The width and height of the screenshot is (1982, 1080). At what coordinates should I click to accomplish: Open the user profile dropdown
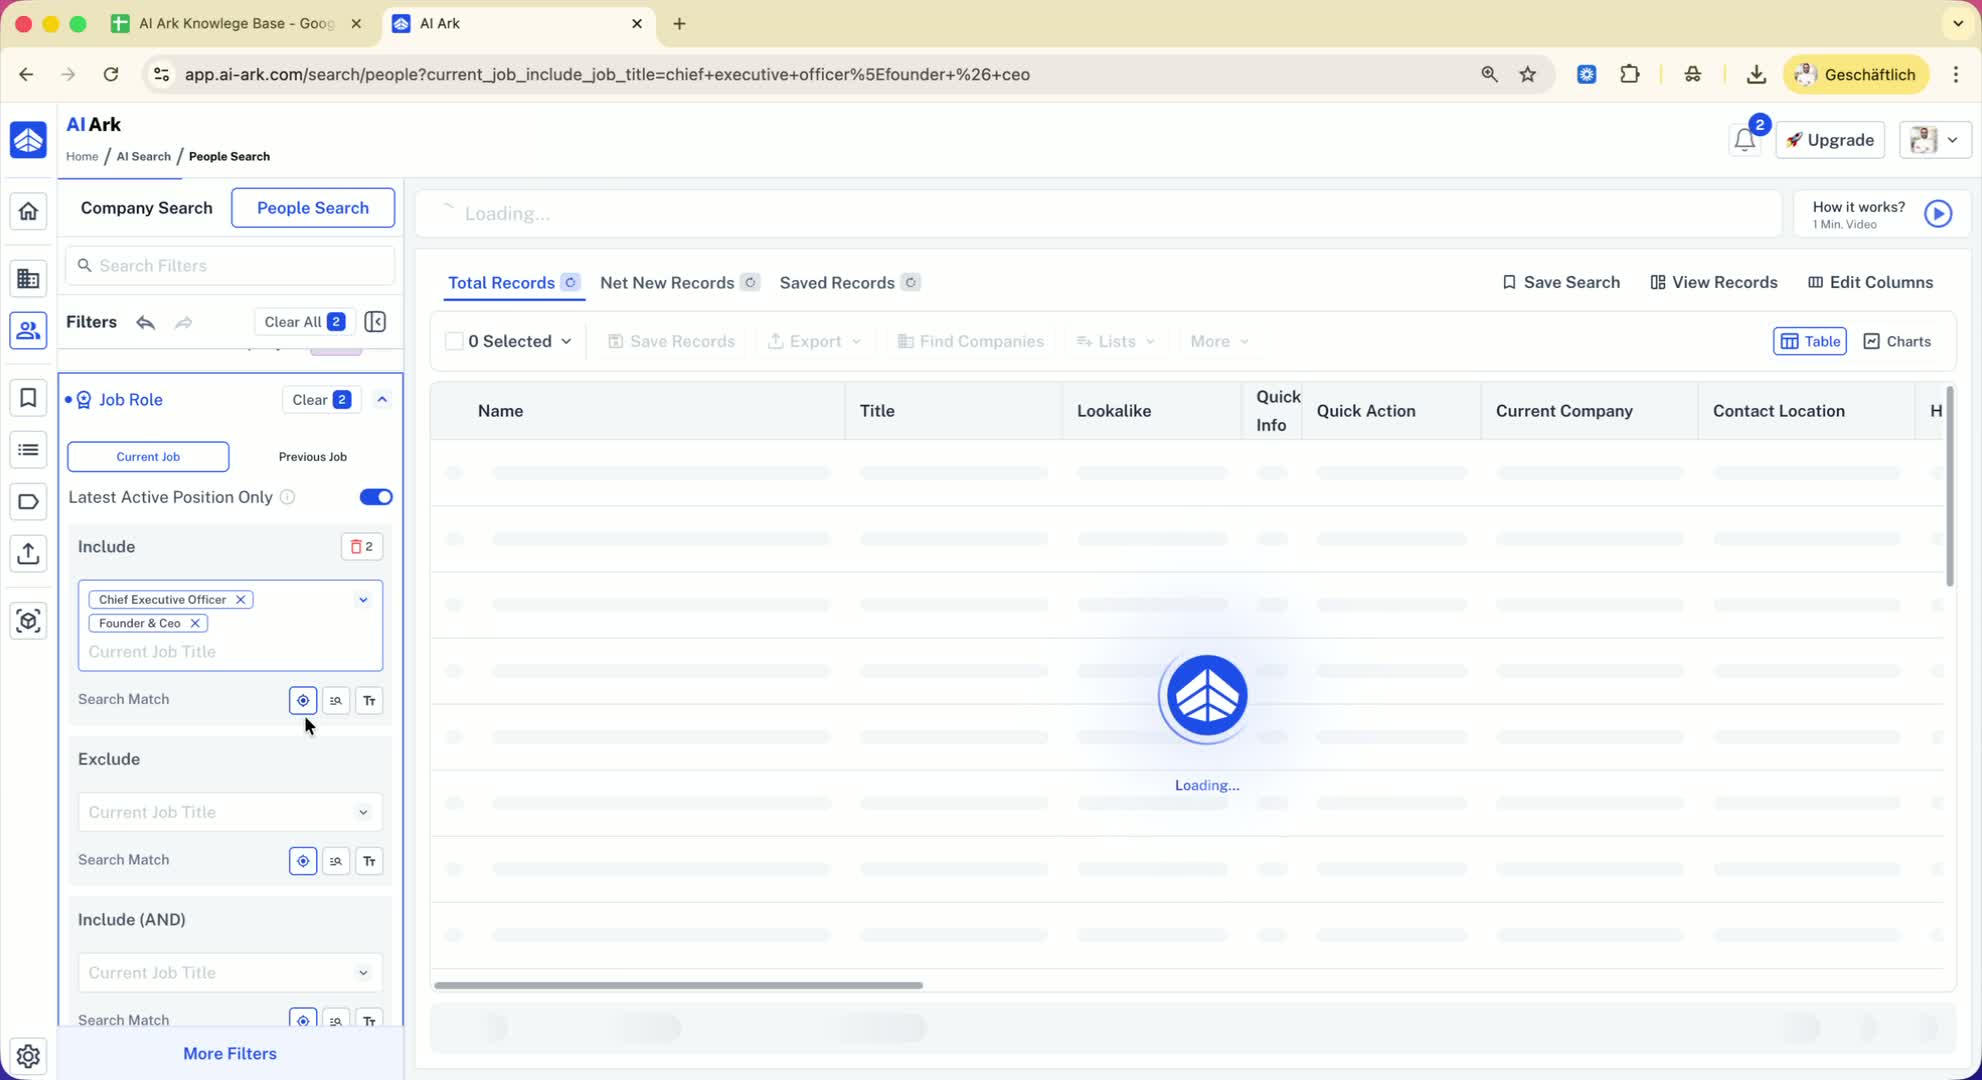(x=1934, y=140)
